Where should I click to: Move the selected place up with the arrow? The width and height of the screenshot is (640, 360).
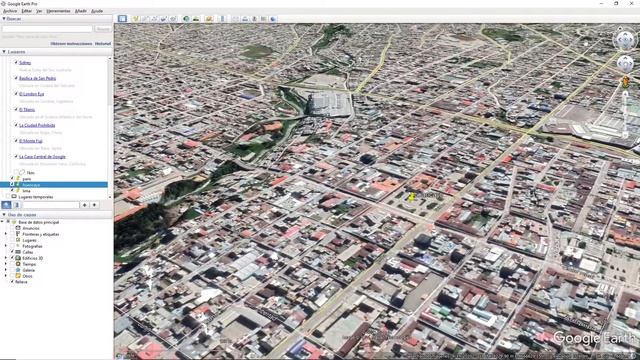pos(84,205)
